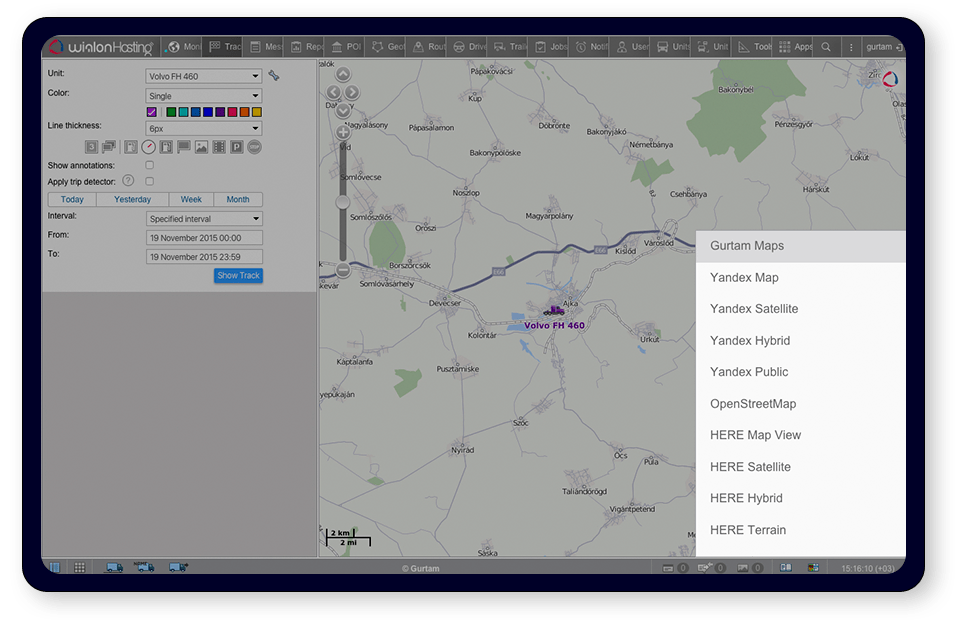Pan the map up with arrow button
Viewport: 967px width, 625px height.
coord(343,75)
